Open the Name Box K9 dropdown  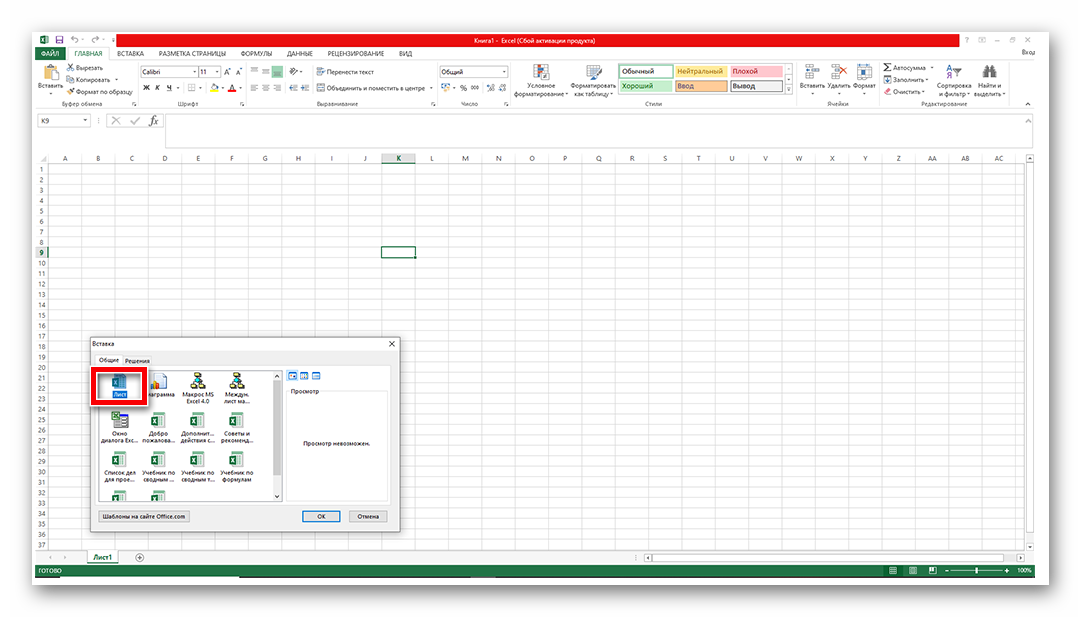click(x=85, y=121)
